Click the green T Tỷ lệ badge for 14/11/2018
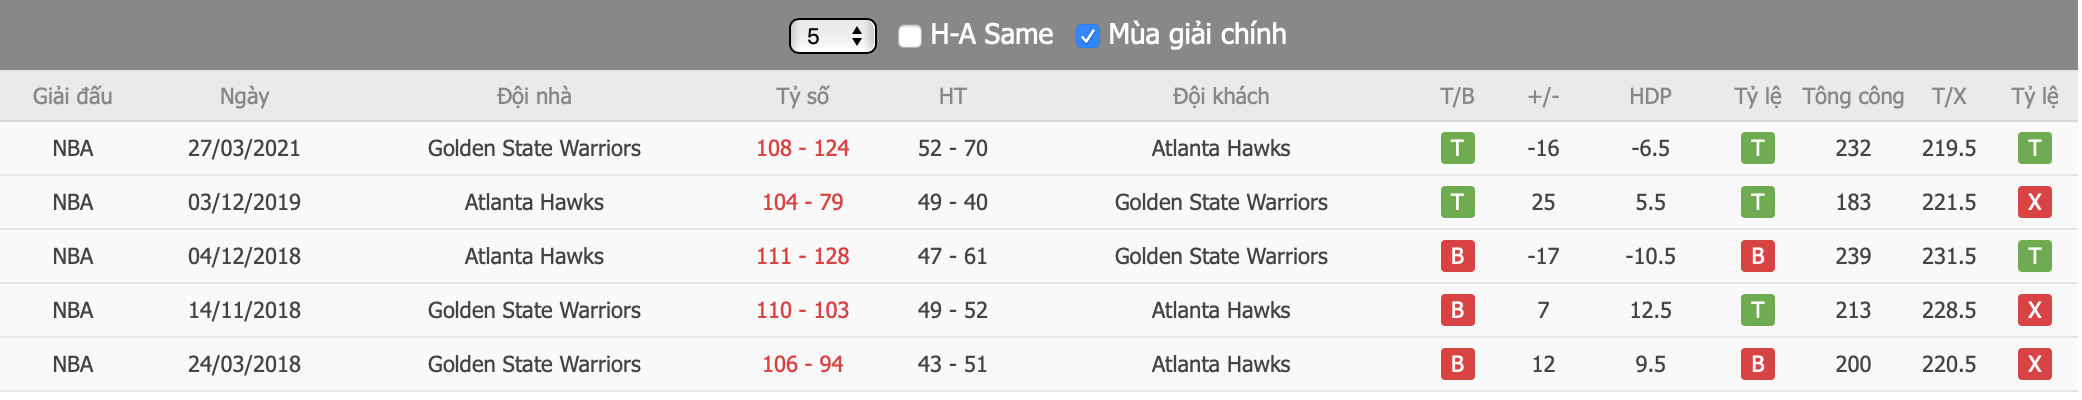The width and height of the screenshot is (2082, 400). tap(1757, 310)
